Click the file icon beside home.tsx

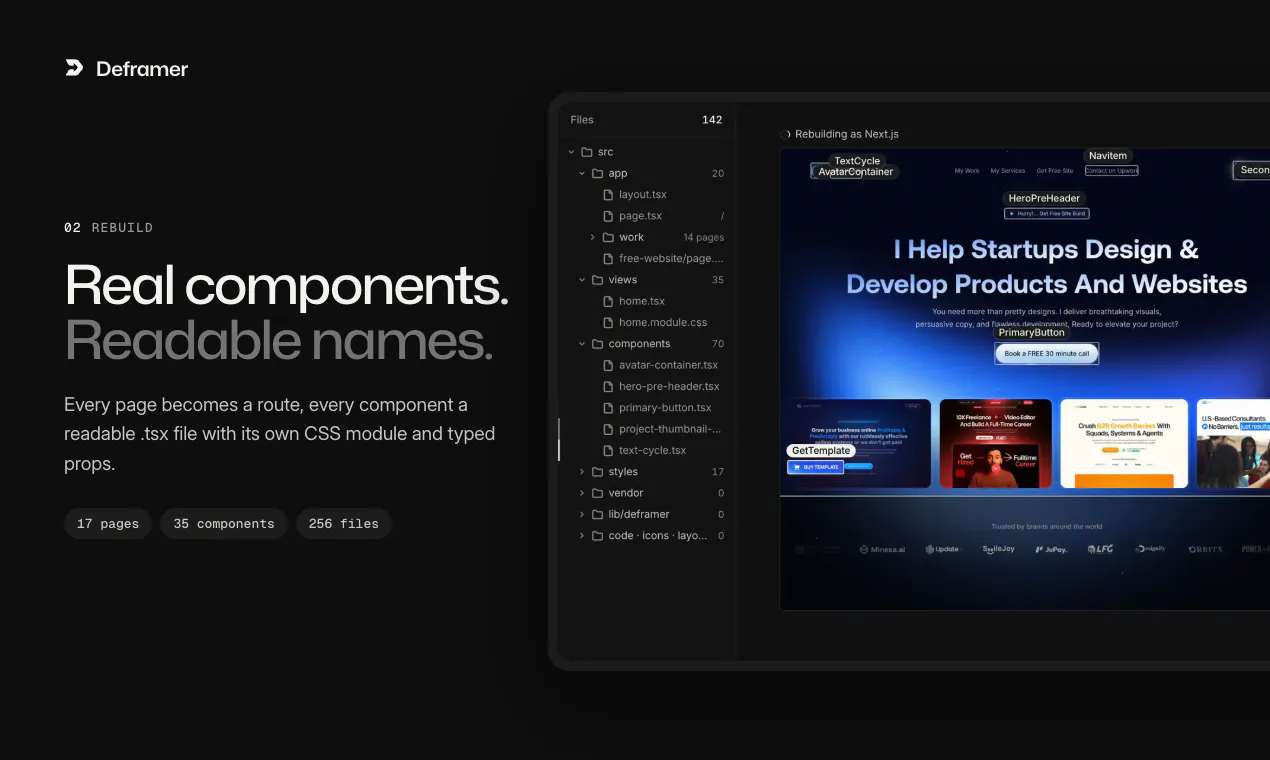[608, 301]
